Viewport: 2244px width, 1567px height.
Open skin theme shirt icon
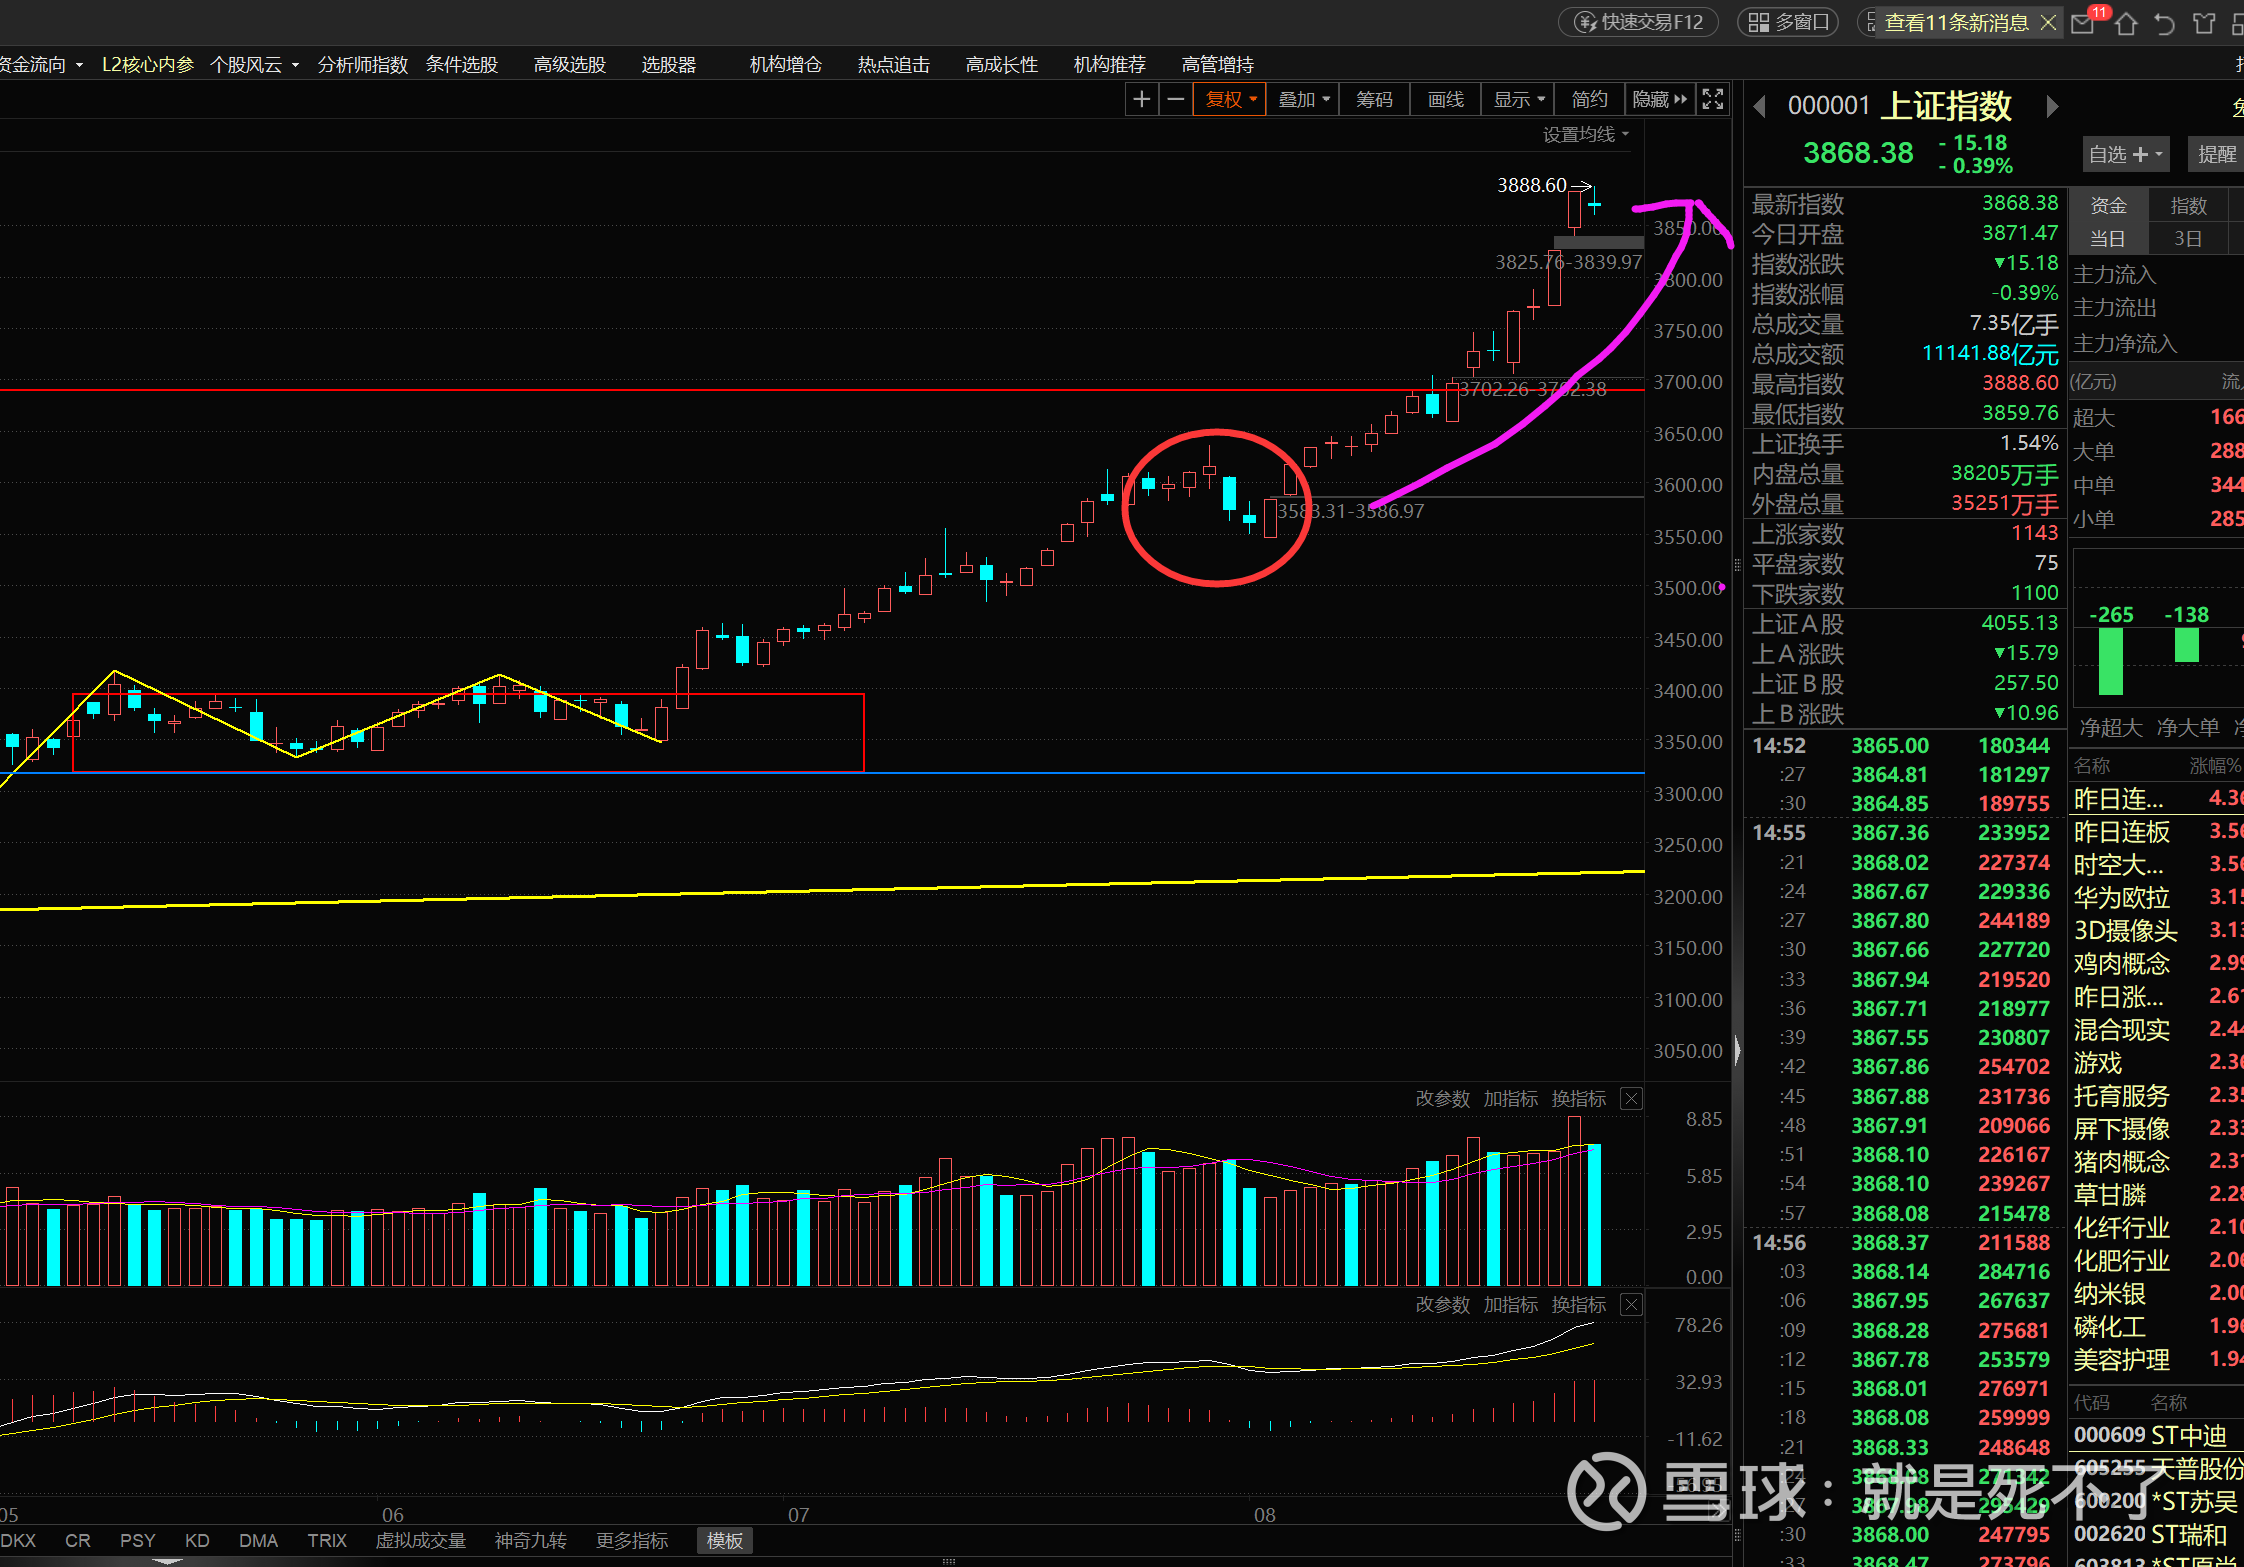2204,23
